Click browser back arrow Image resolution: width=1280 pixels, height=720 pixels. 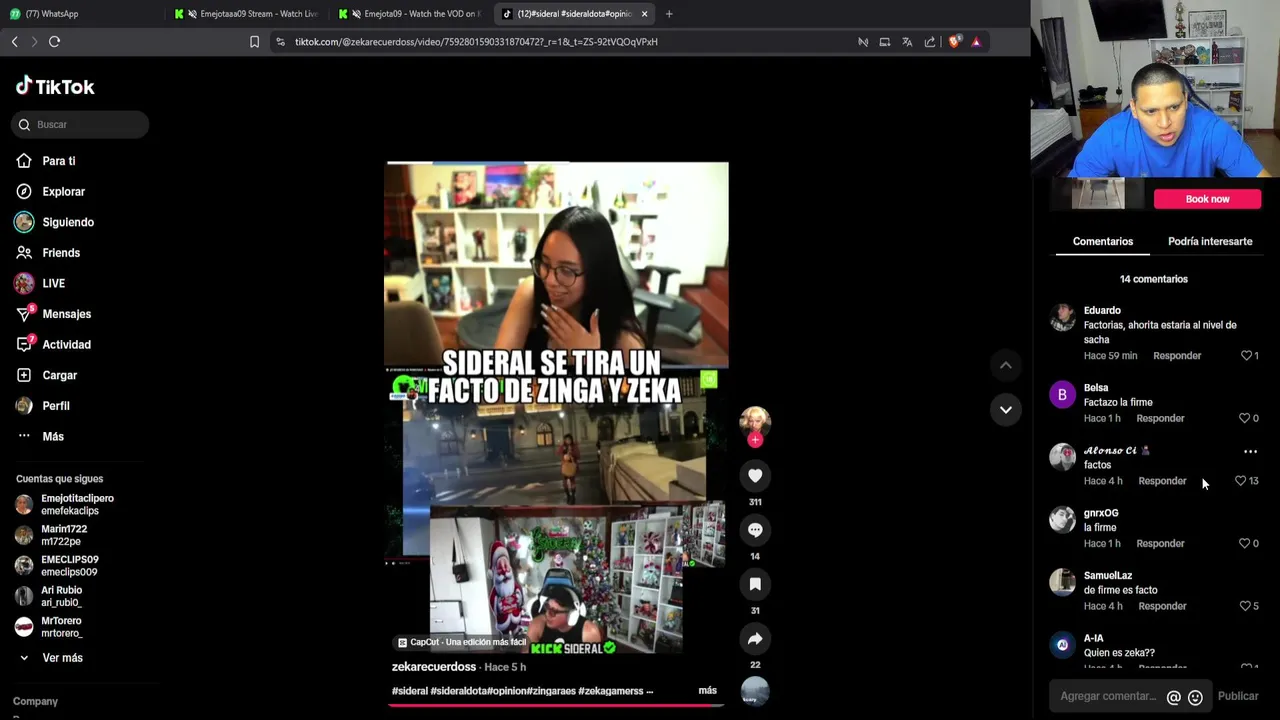(14, 42)
